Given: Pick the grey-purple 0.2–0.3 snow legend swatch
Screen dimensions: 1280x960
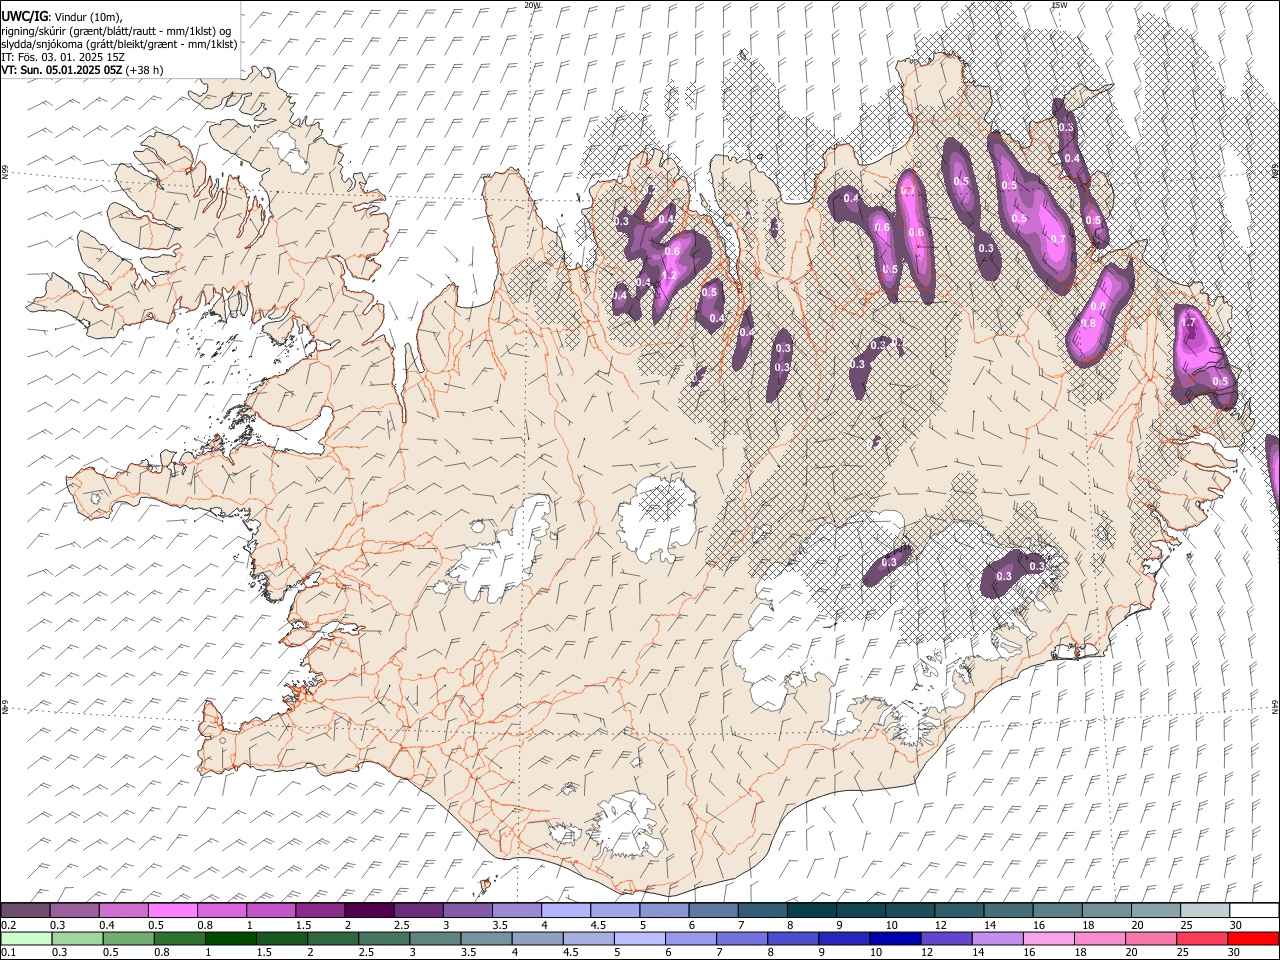Looking at the screenshot, I should pyautogui.click(x=25, y=911).
